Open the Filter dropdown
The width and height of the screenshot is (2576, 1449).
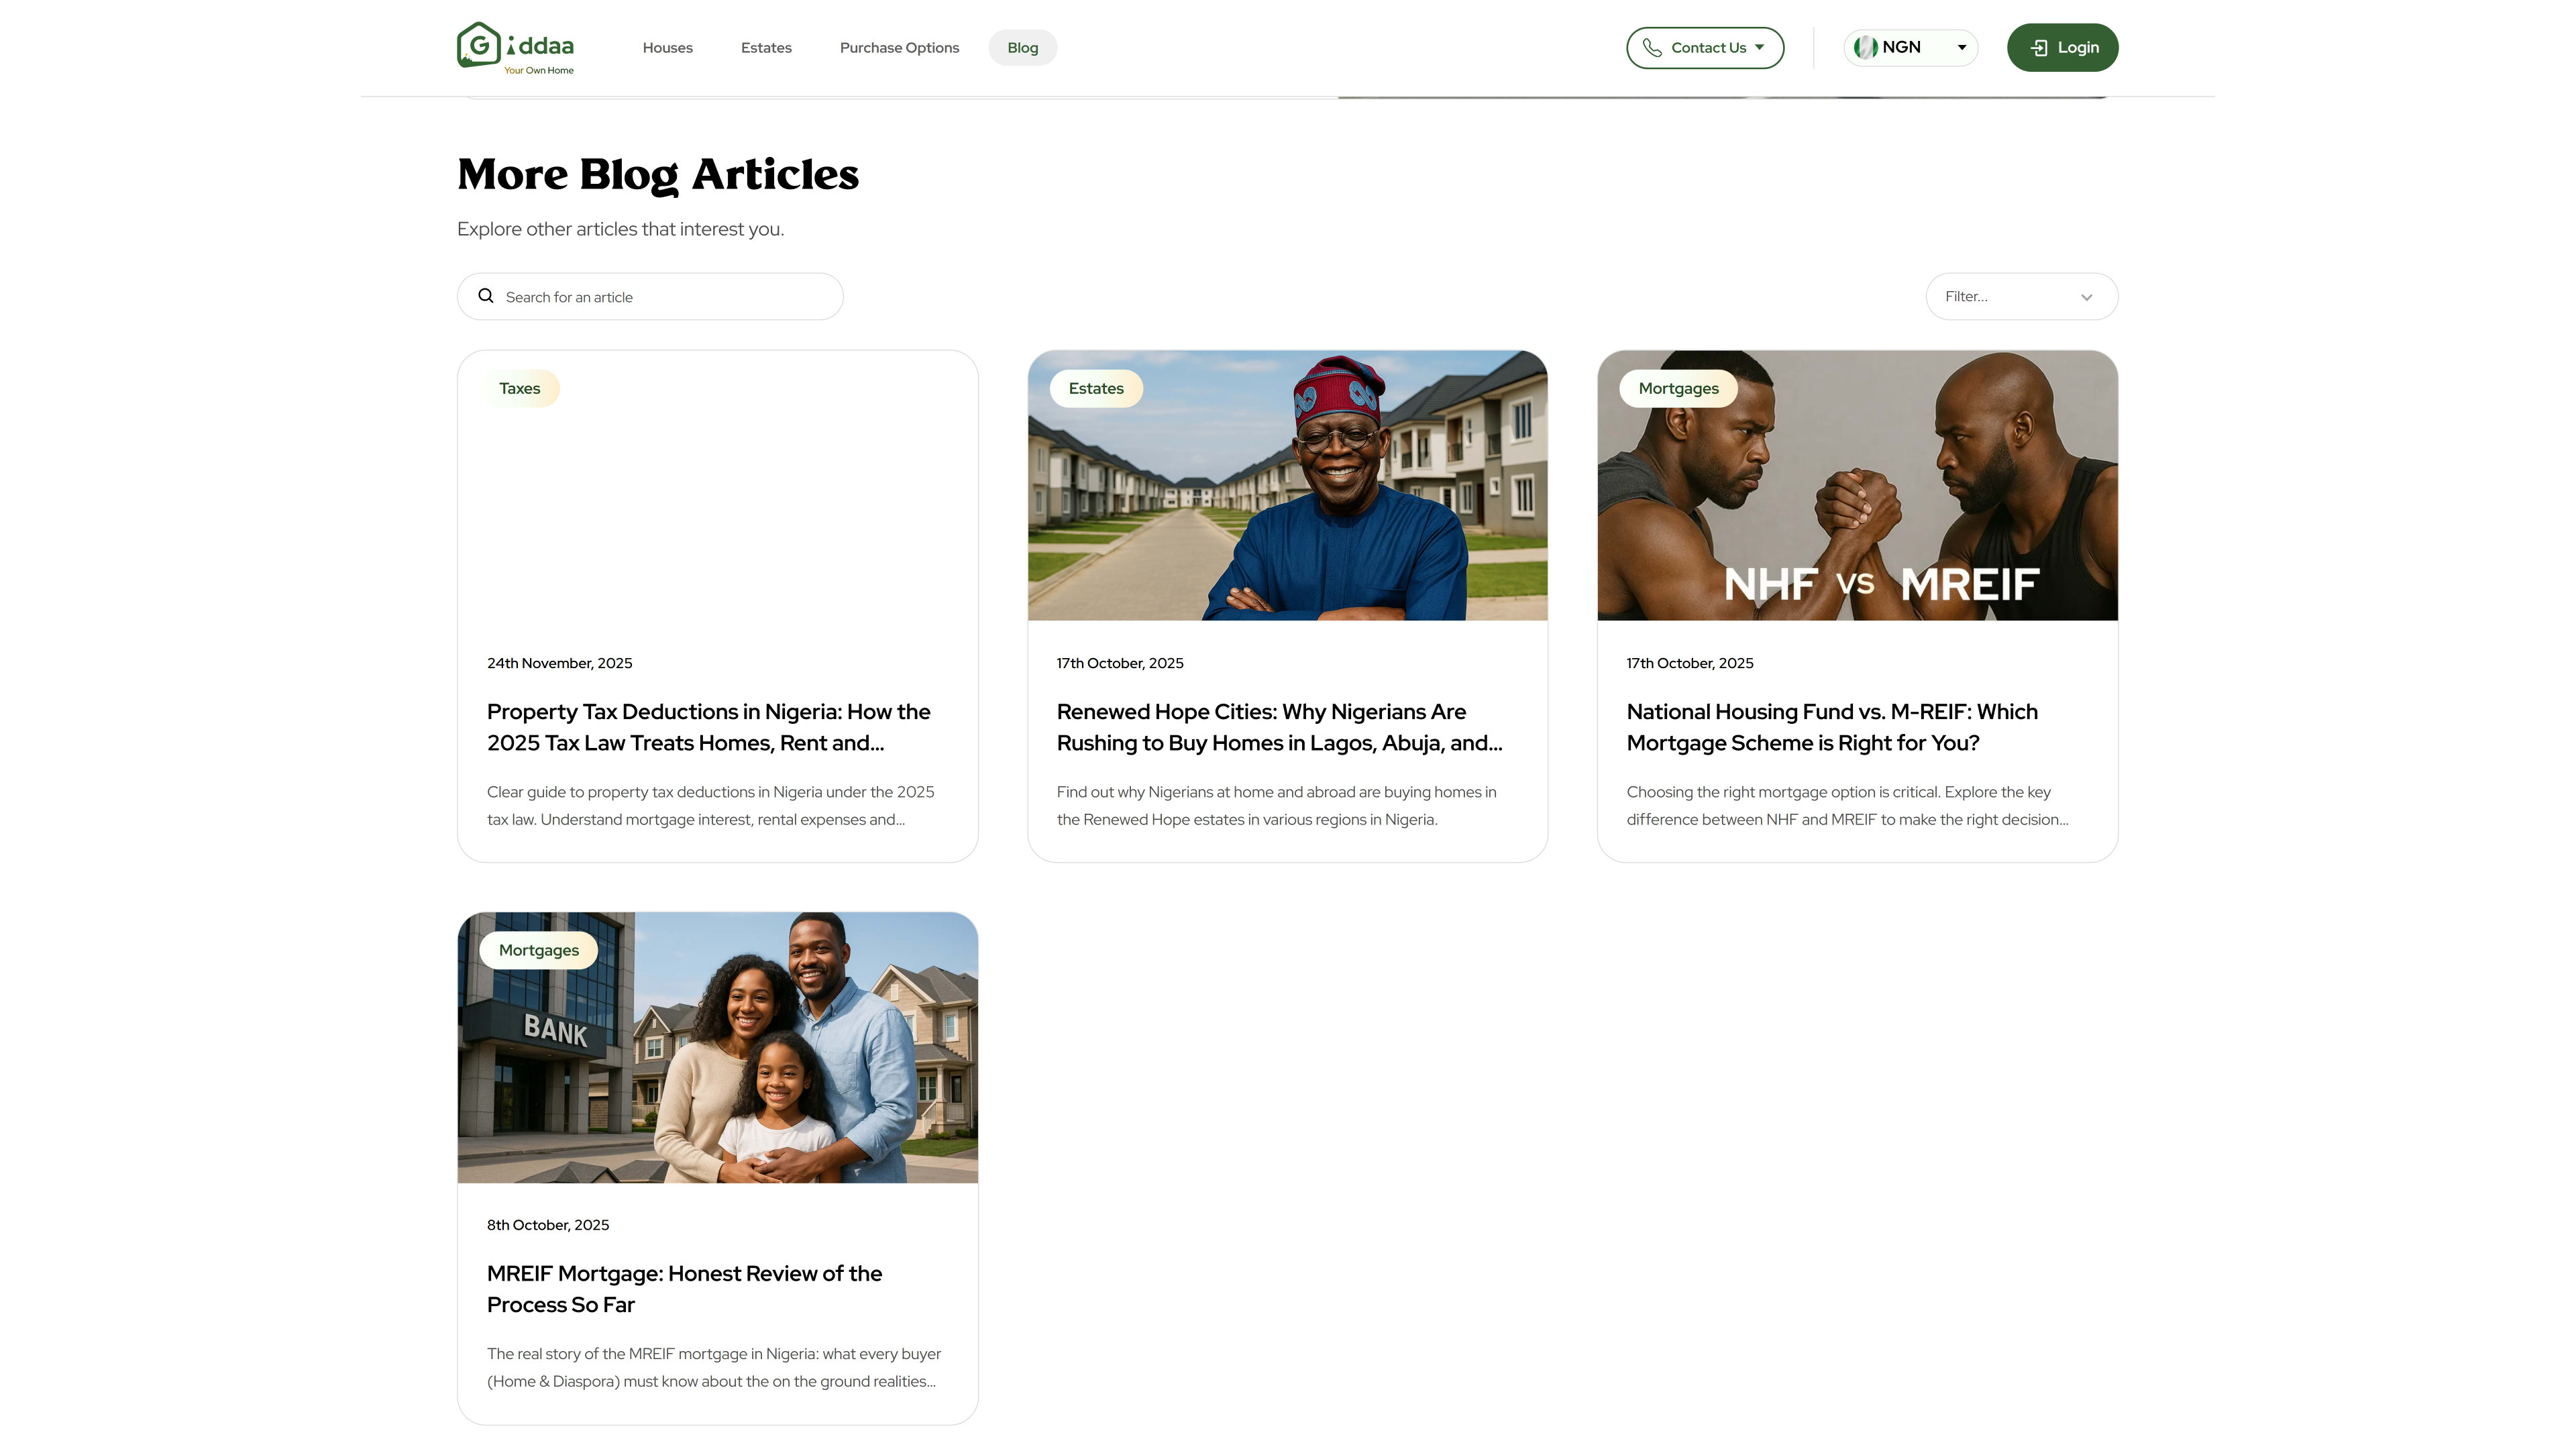(2021, 296)
